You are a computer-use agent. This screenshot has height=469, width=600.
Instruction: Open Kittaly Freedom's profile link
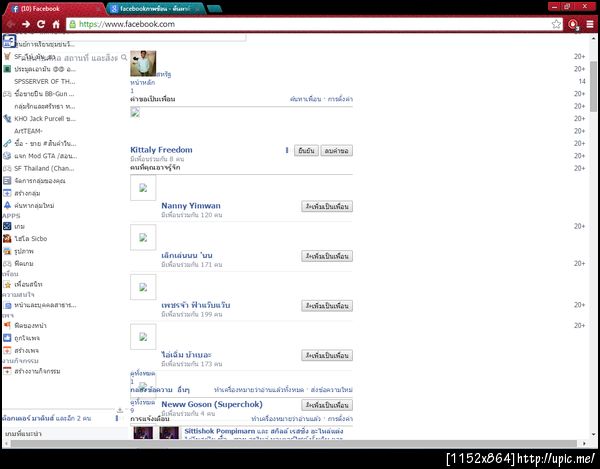tap(161, 150)
